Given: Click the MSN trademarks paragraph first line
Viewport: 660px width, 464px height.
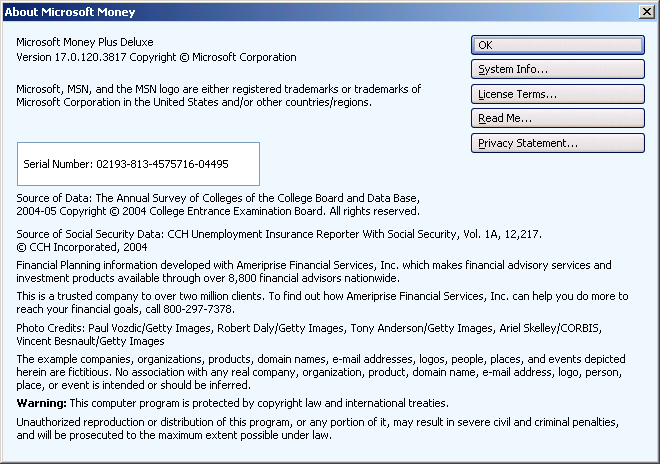Looking at the screenshot, I should coord(218,89).
